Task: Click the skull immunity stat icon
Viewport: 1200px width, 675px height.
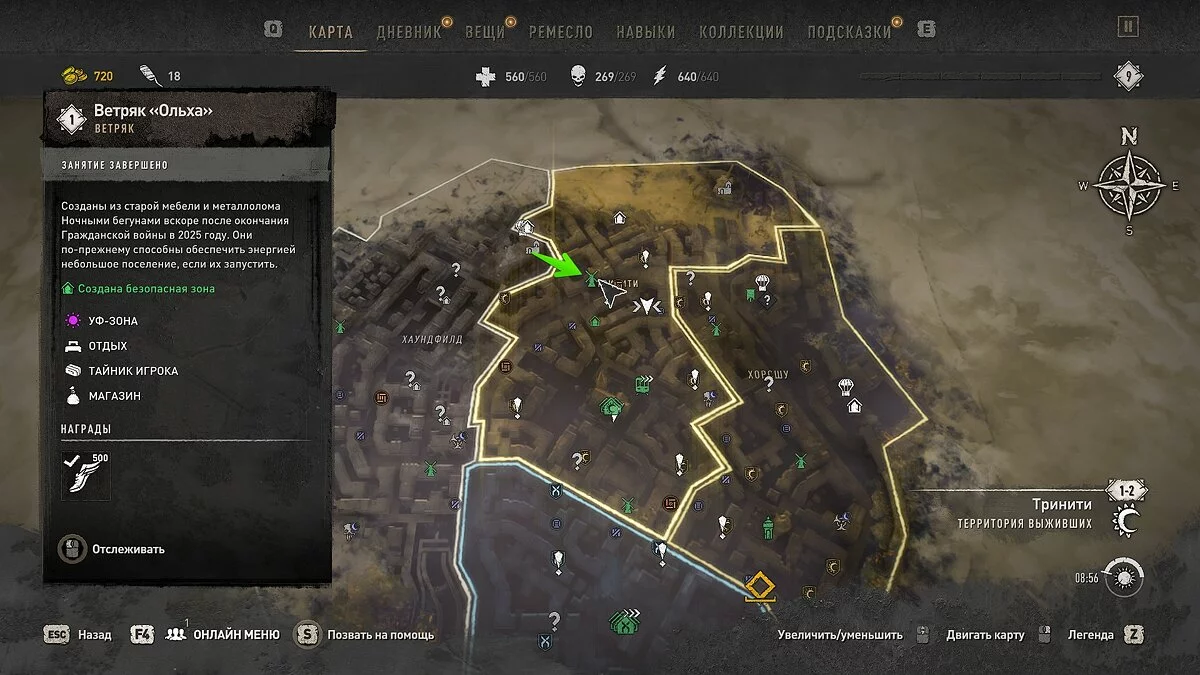Action: pos(578,76)
